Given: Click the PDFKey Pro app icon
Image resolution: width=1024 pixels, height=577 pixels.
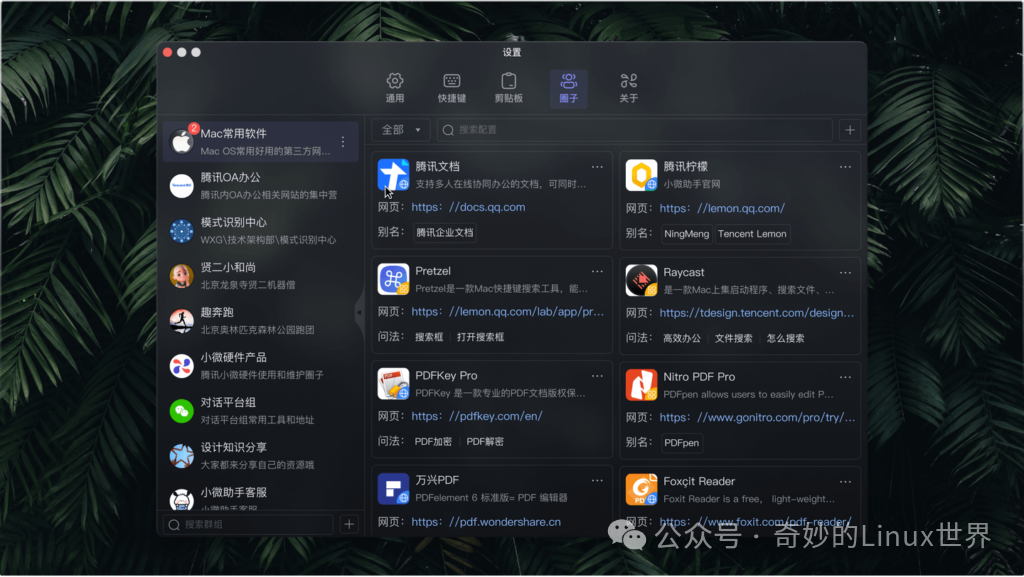Looking at the screenshot, I should [x=393, y=384].
